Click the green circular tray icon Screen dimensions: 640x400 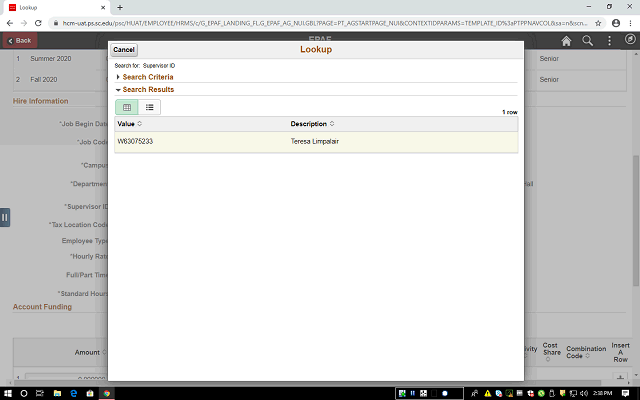pyautogui.click(x=541, y=393)
